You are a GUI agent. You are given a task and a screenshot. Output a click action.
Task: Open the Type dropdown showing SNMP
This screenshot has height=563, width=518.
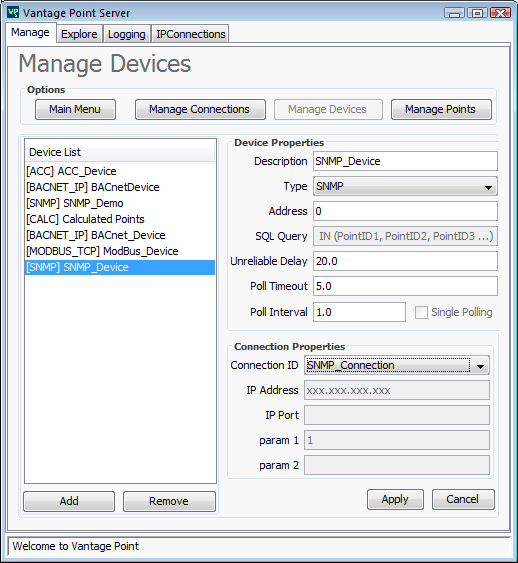(405, 186)
